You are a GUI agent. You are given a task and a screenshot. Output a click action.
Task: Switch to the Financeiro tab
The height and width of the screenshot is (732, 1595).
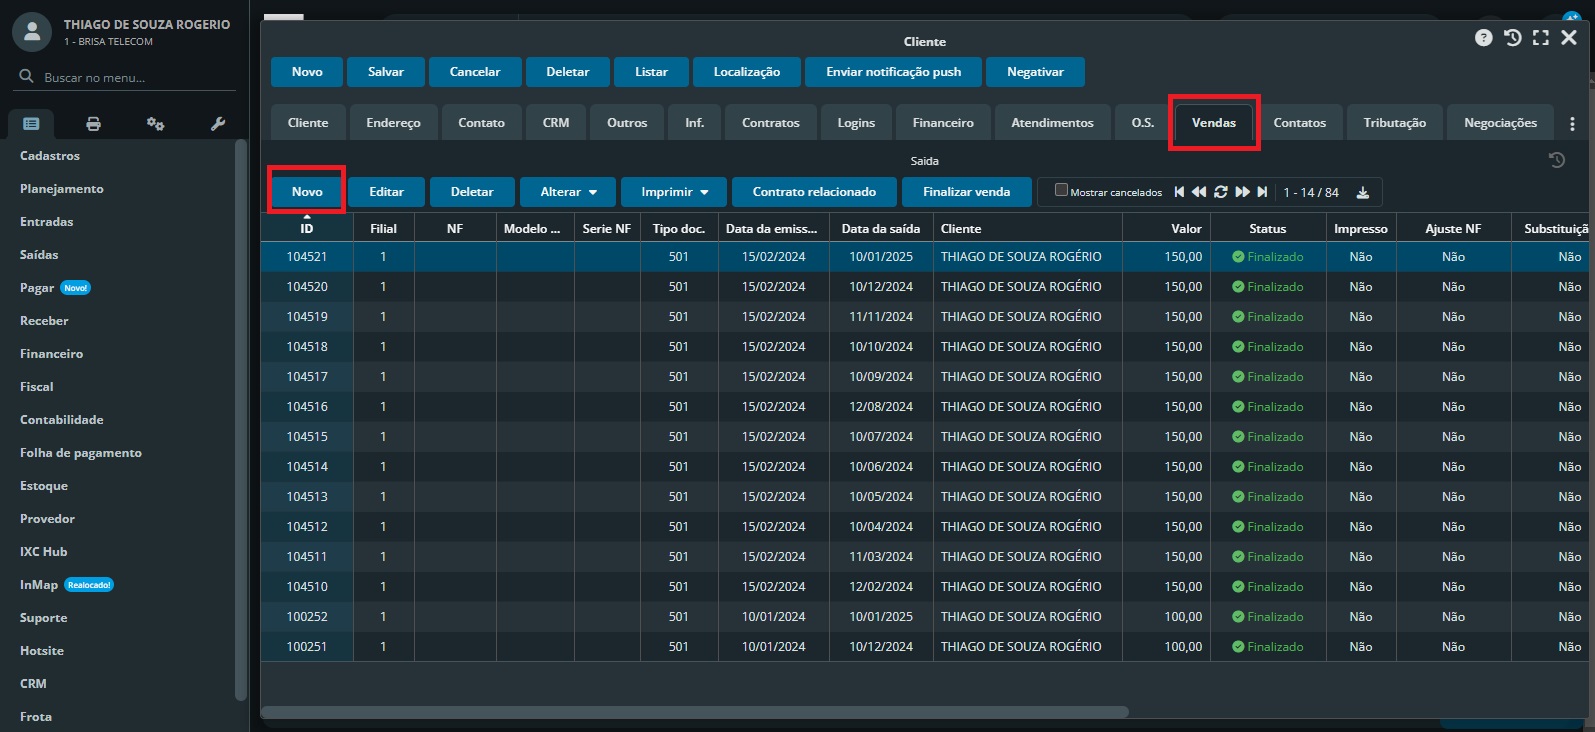coord(942,123)
